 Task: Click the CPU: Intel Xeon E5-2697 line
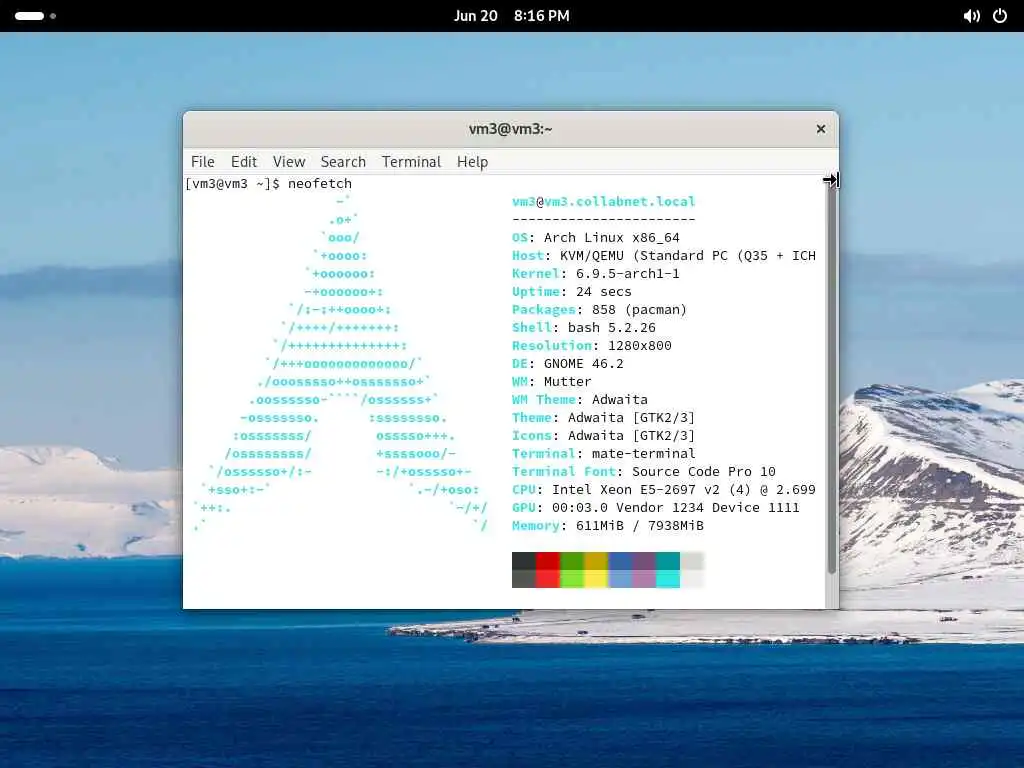click(x=664, y=489)
